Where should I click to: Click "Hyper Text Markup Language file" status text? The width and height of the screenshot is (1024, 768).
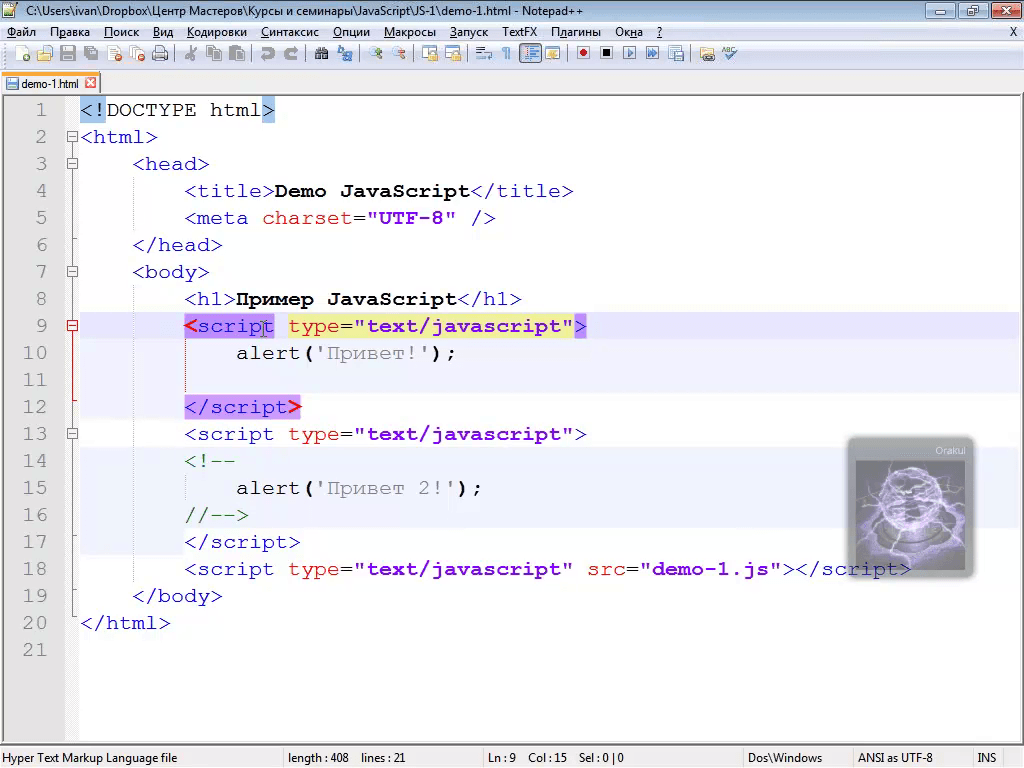click(x=89, y=758)
